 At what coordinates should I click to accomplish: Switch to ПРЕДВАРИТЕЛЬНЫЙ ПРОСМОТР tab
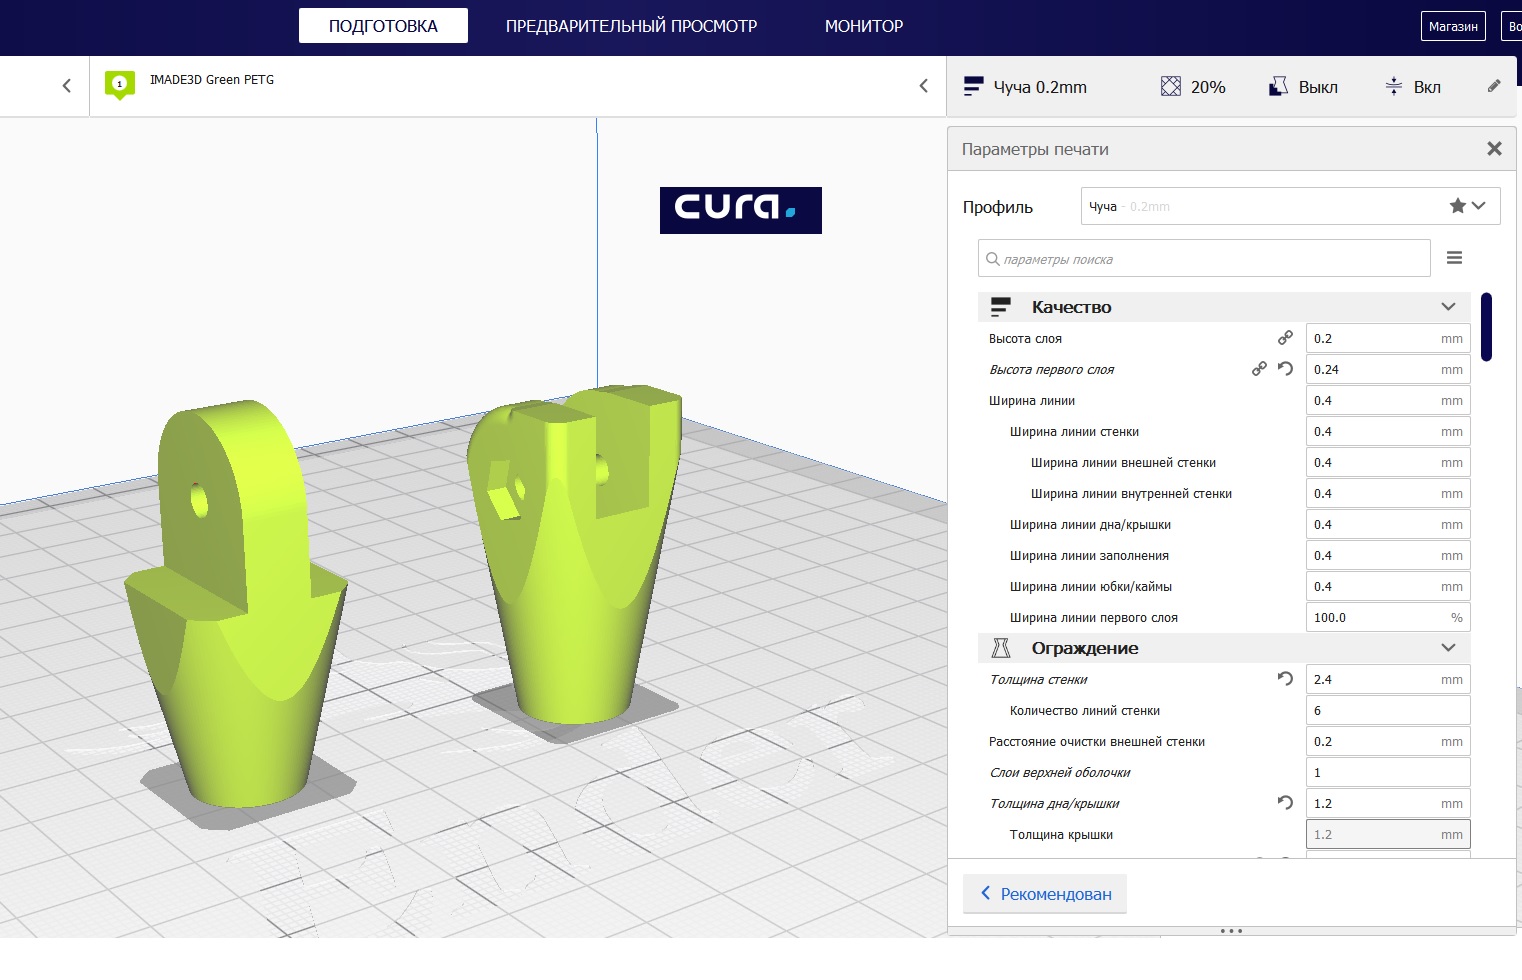(x=631, y=26)
